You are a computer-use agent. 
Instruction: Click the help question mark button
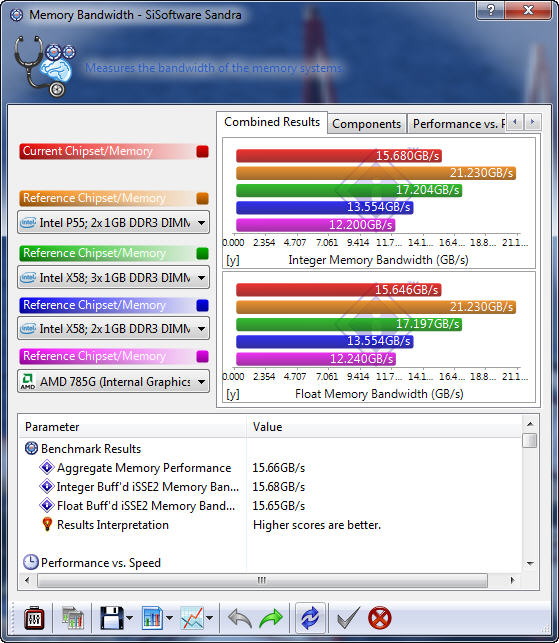[x=491, y=10]
